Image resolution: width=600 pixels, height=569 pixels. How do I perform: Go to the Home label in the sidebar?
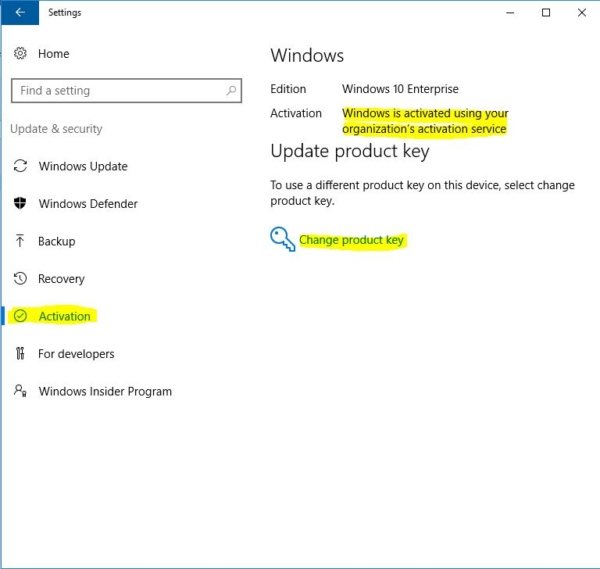(54, 53)
